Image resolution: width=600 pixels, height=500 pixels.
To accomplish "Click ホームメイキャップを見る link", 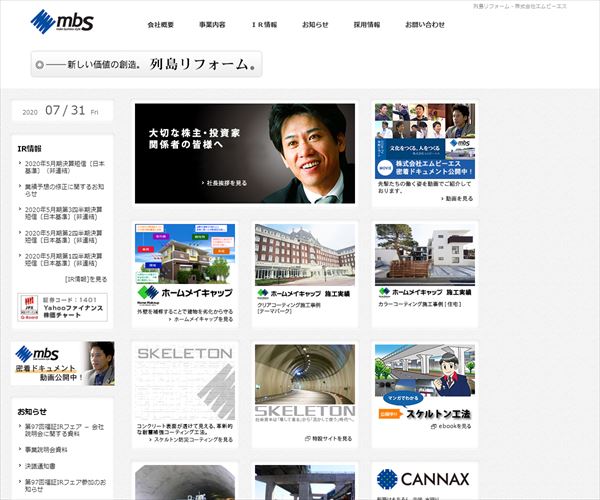I will click(201, 319).
